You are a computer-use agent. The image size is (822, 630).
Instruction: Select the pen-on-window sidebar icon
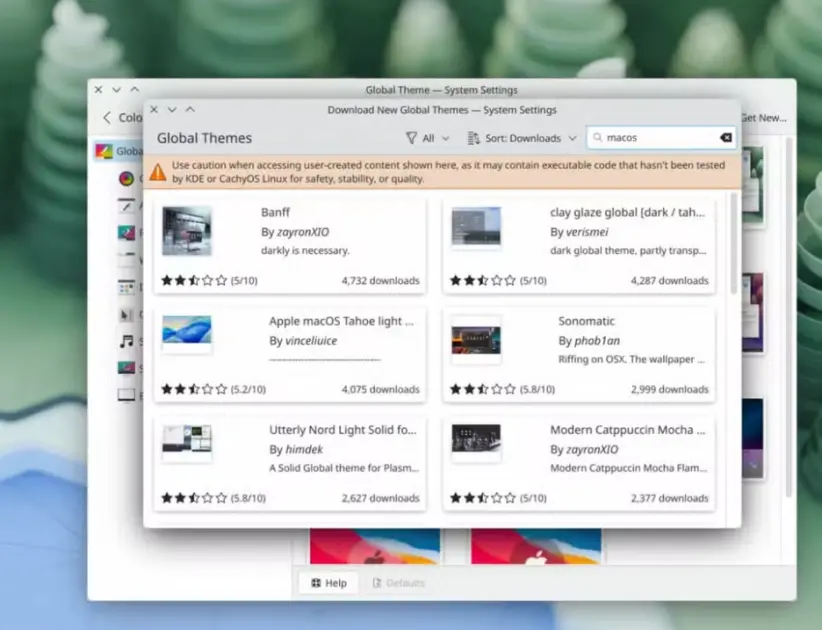(x=126, y=205)
